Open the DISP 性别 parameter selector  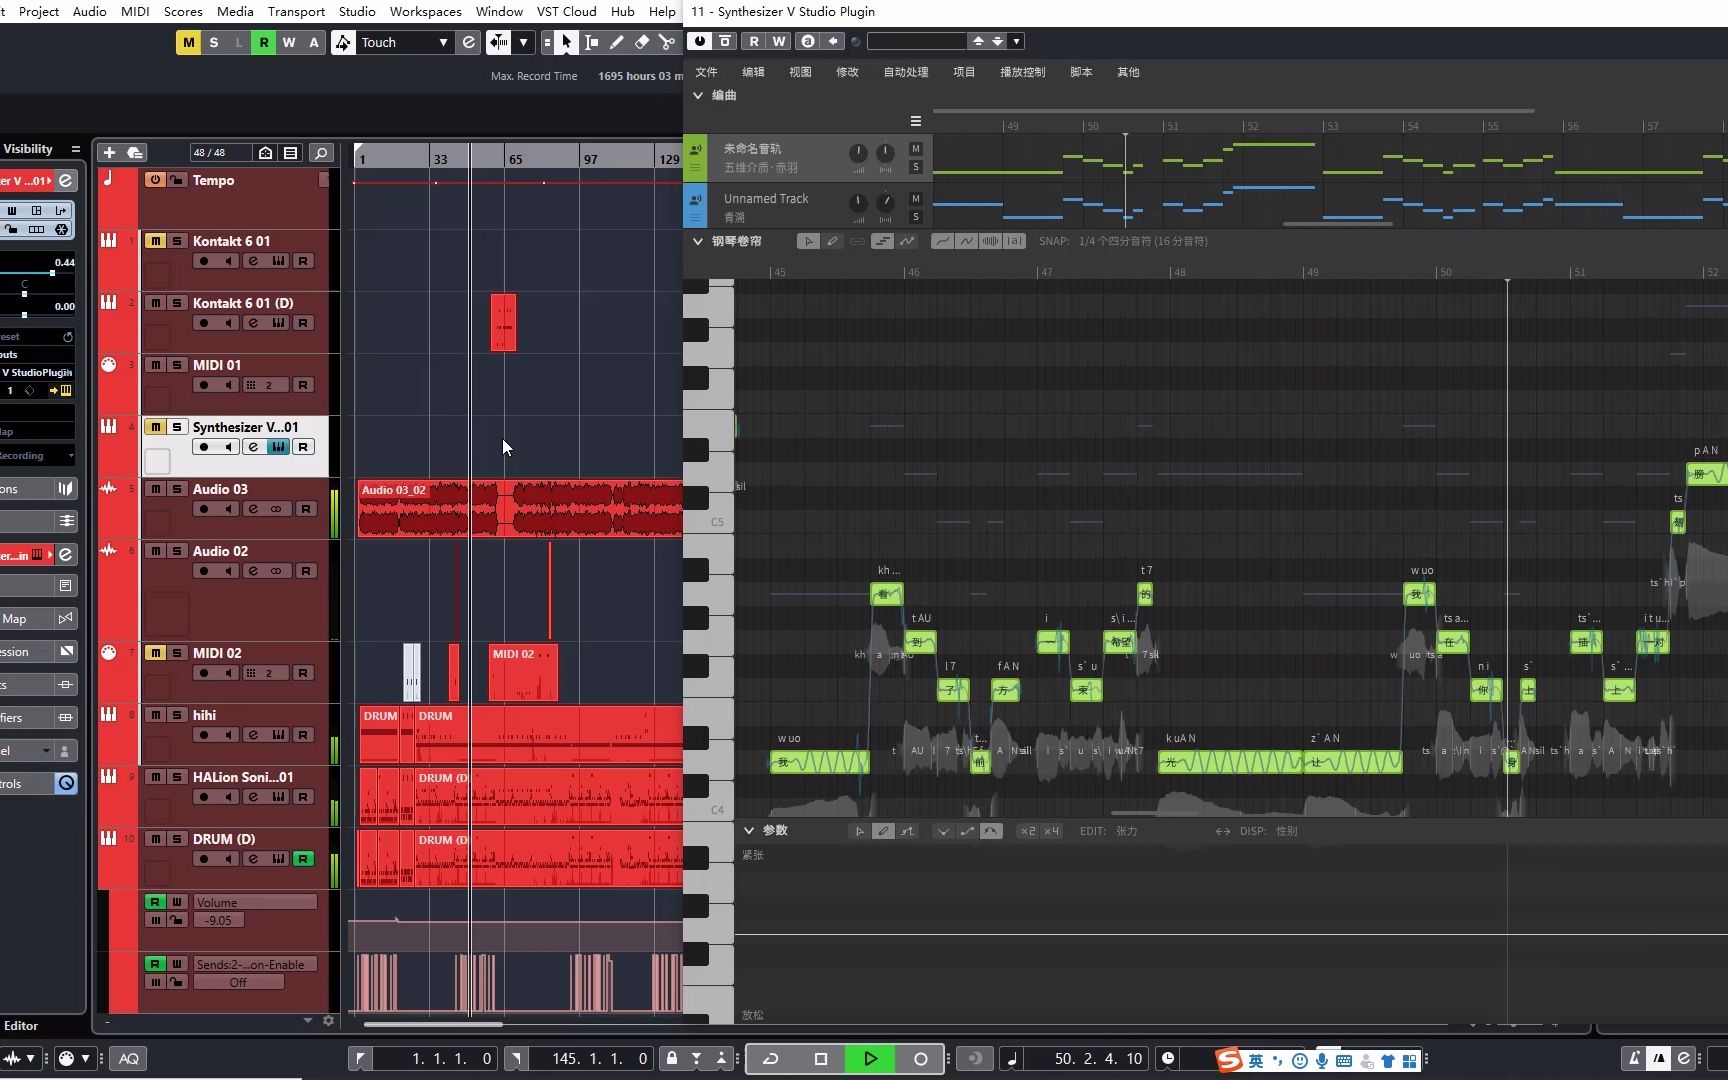click(1268, 831)
